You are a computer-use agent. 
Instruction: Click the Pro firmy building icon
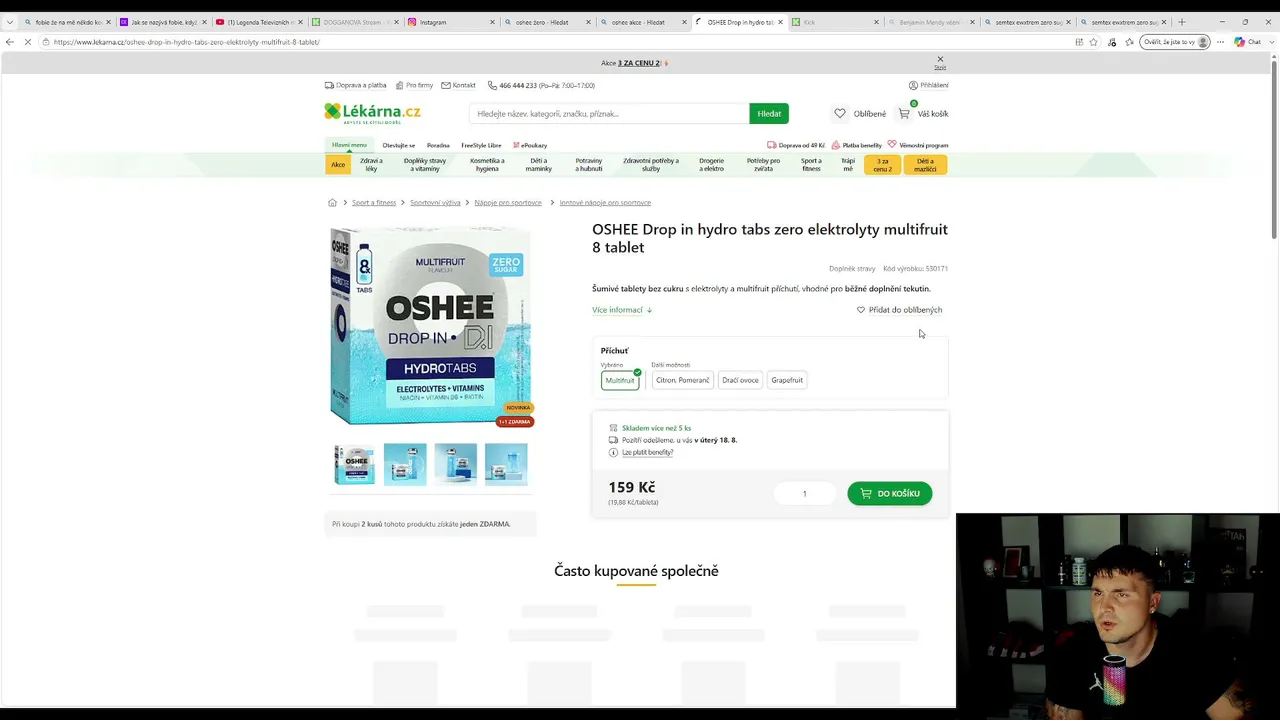(399, 85)
